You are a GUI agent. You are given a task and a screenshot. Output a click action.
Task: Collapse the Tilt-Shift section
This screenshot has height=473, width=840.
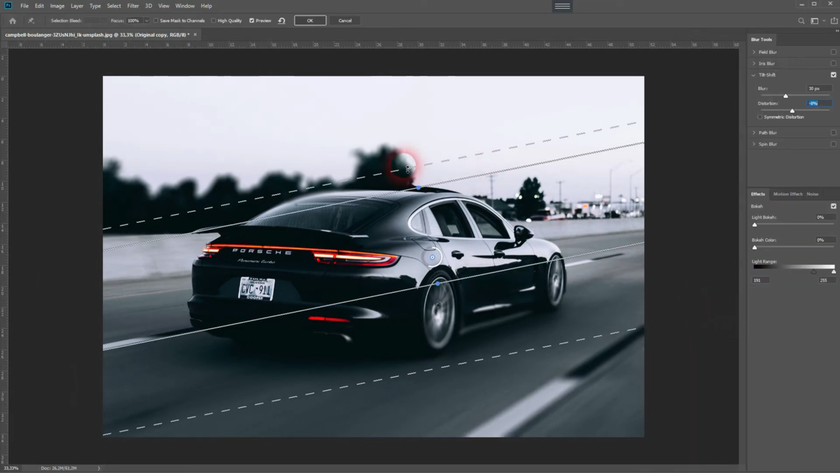tap(754, 75)
